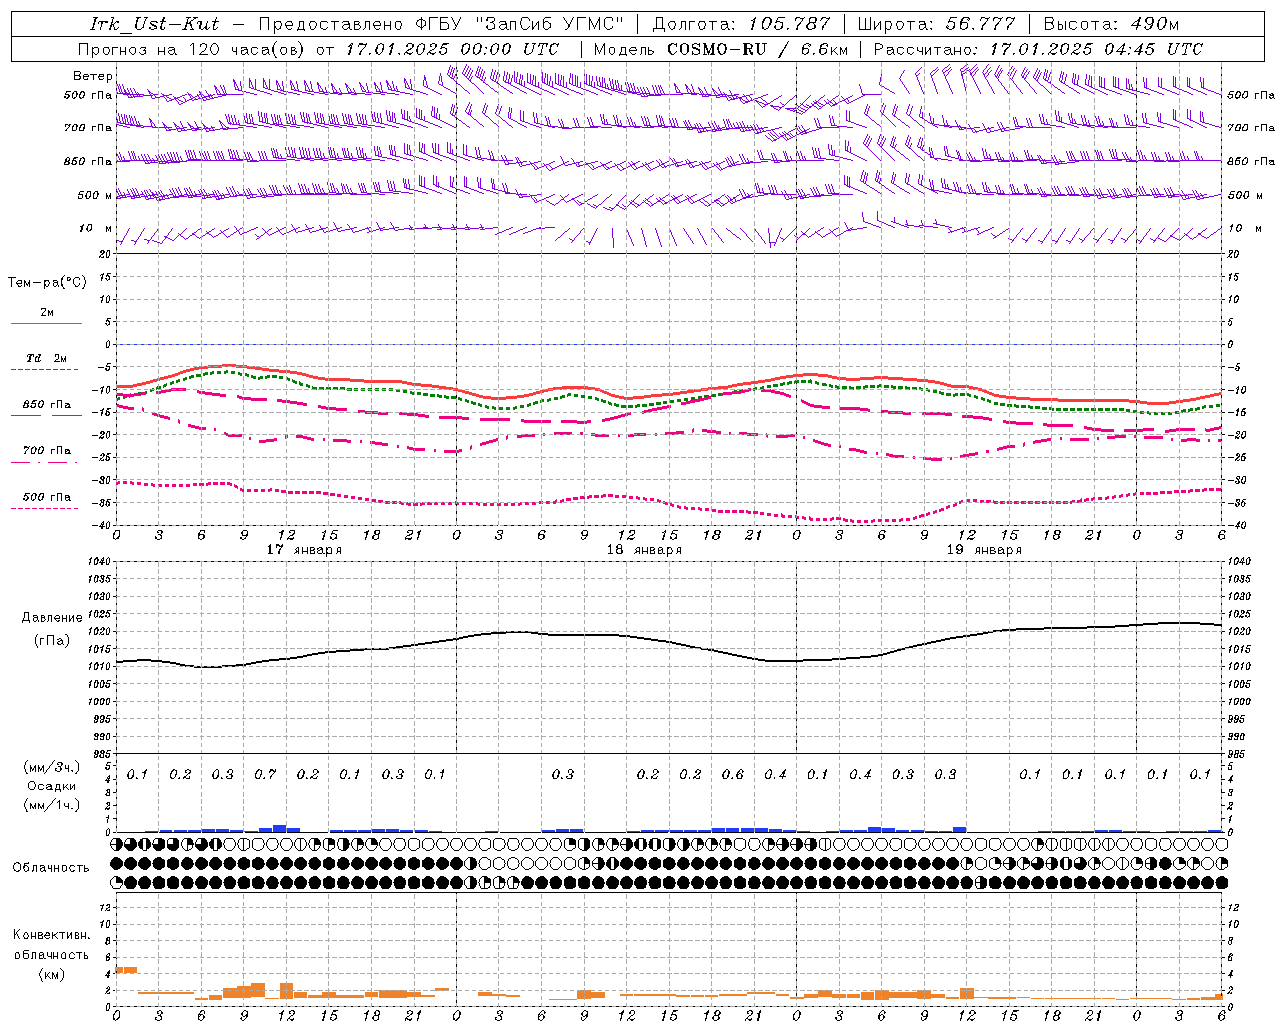Click the (мм/3ч.) precipitation unit label
The width and height of the screenshot is (1280, 1024).
pos(52,767)
